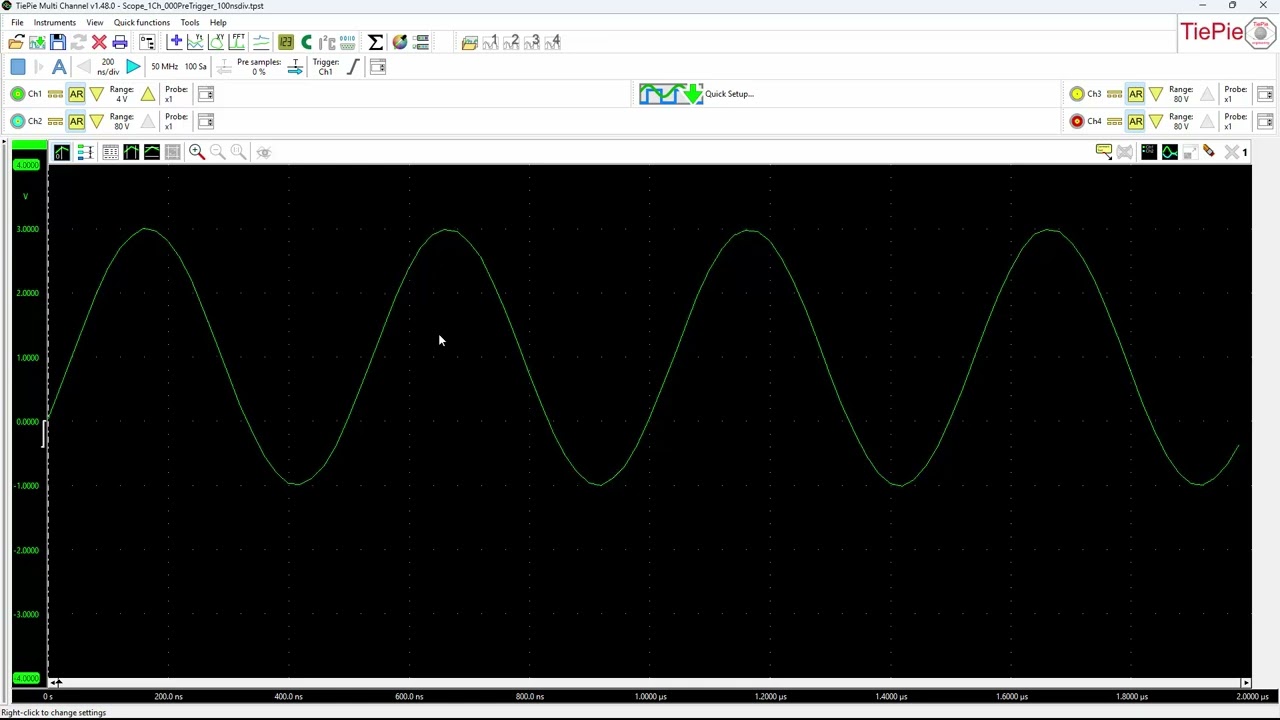Image resolution: width=1280 pixels, height=720 pixels.
Task: Open the Help menu
Action: (218, 22)
